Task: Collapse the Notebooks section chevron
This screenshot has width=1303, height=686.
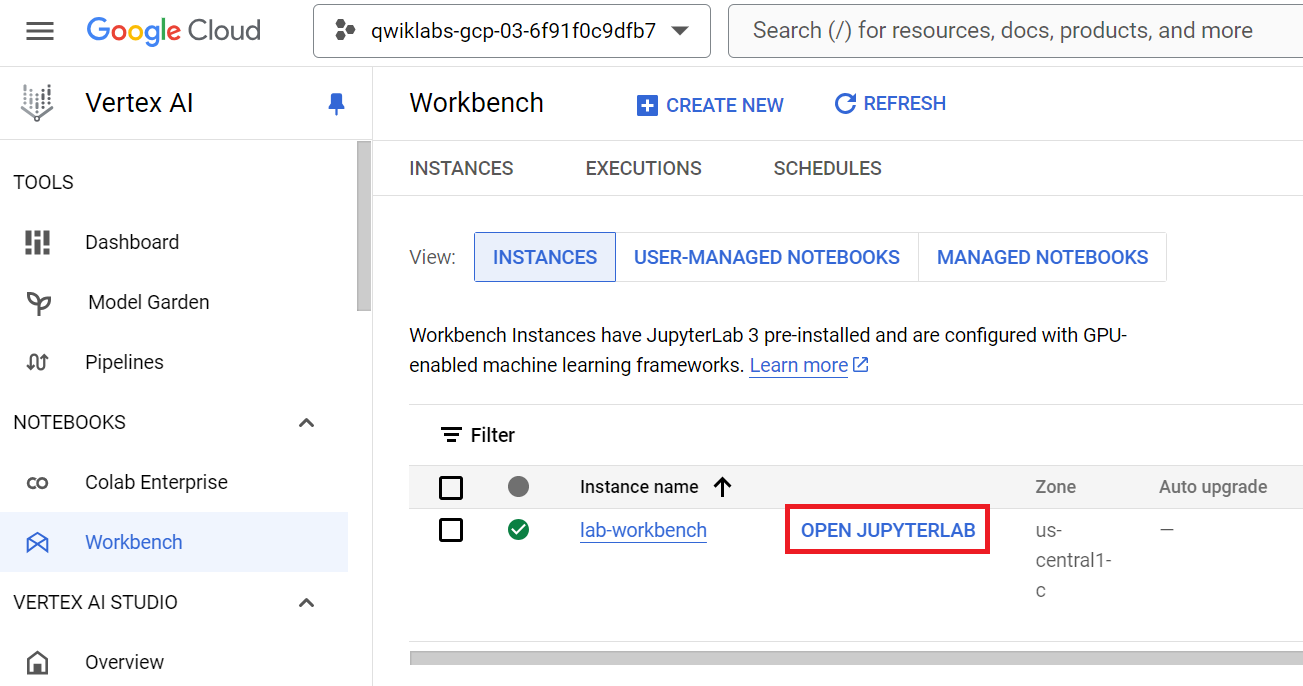Action: coord(307,423)
